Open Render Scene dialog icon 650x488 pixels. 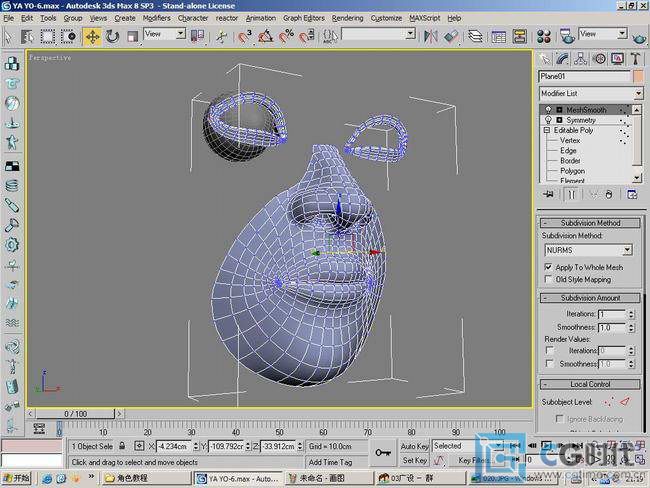(567, 36)
